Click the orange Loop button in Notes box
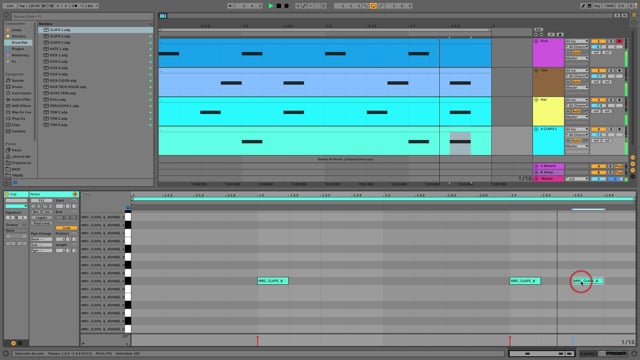The image size is (640, 360). pos(66,228)
